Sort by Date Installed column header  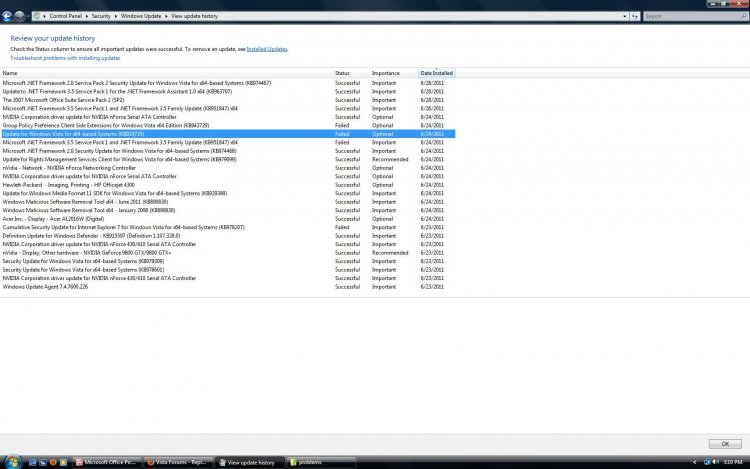coord(437,73)
